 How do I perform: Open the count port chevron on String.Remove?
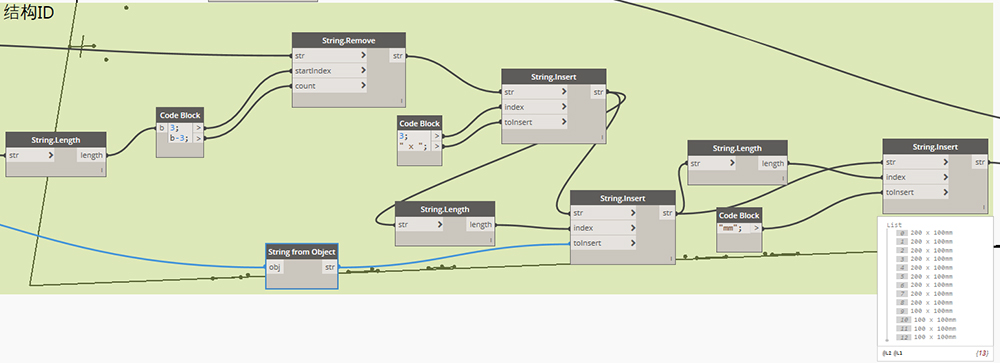tap(363, 85)
